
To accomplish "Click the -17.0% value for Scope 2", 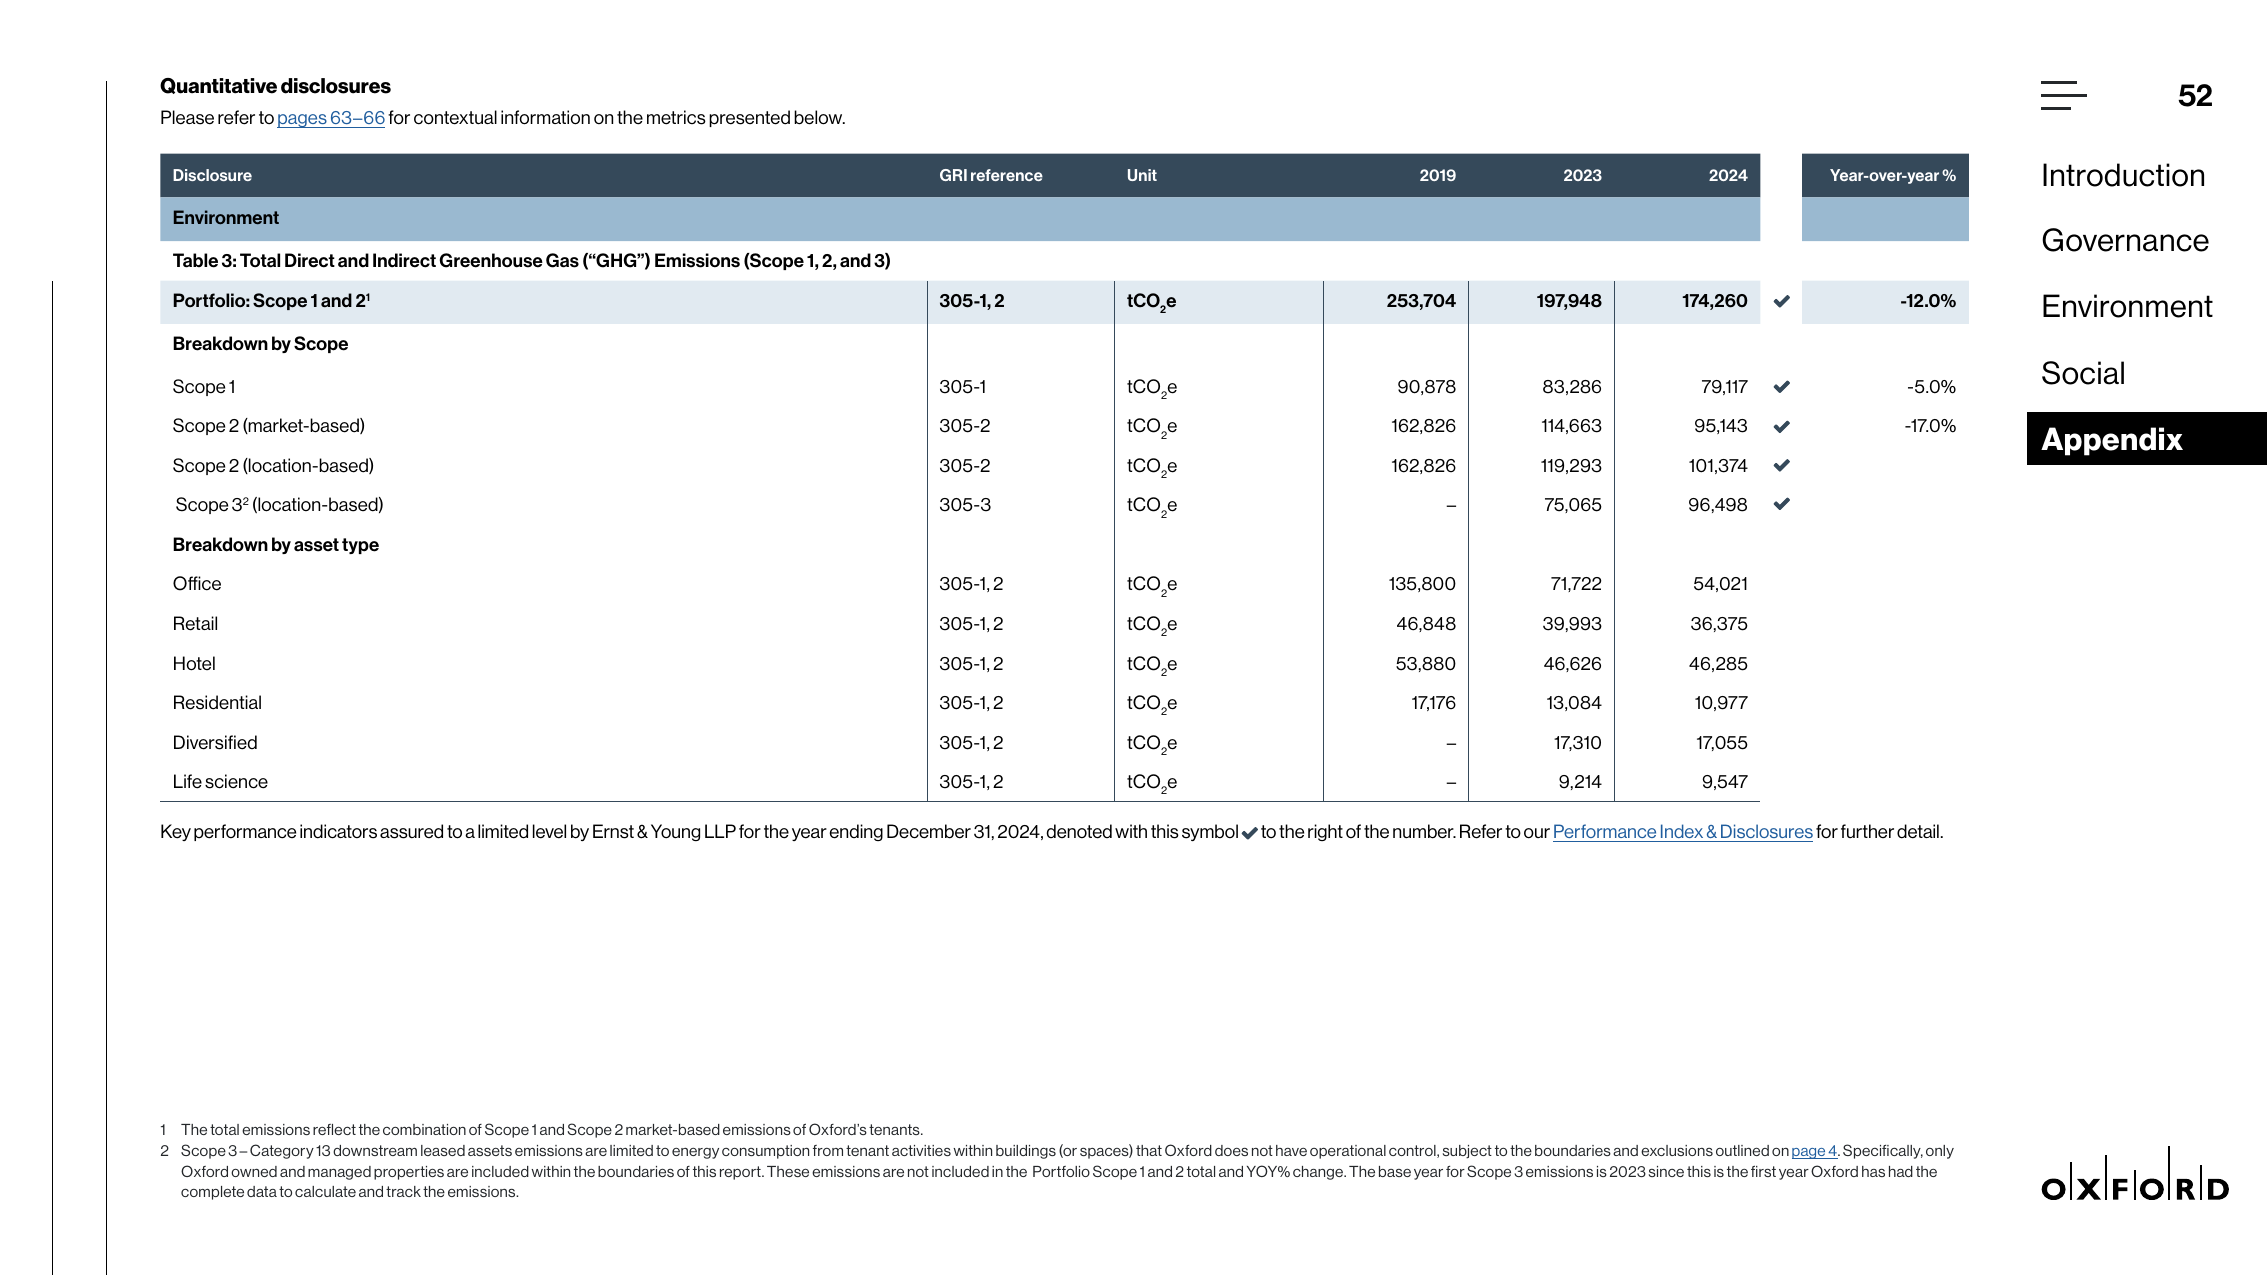I will [x=1930, y=426].
